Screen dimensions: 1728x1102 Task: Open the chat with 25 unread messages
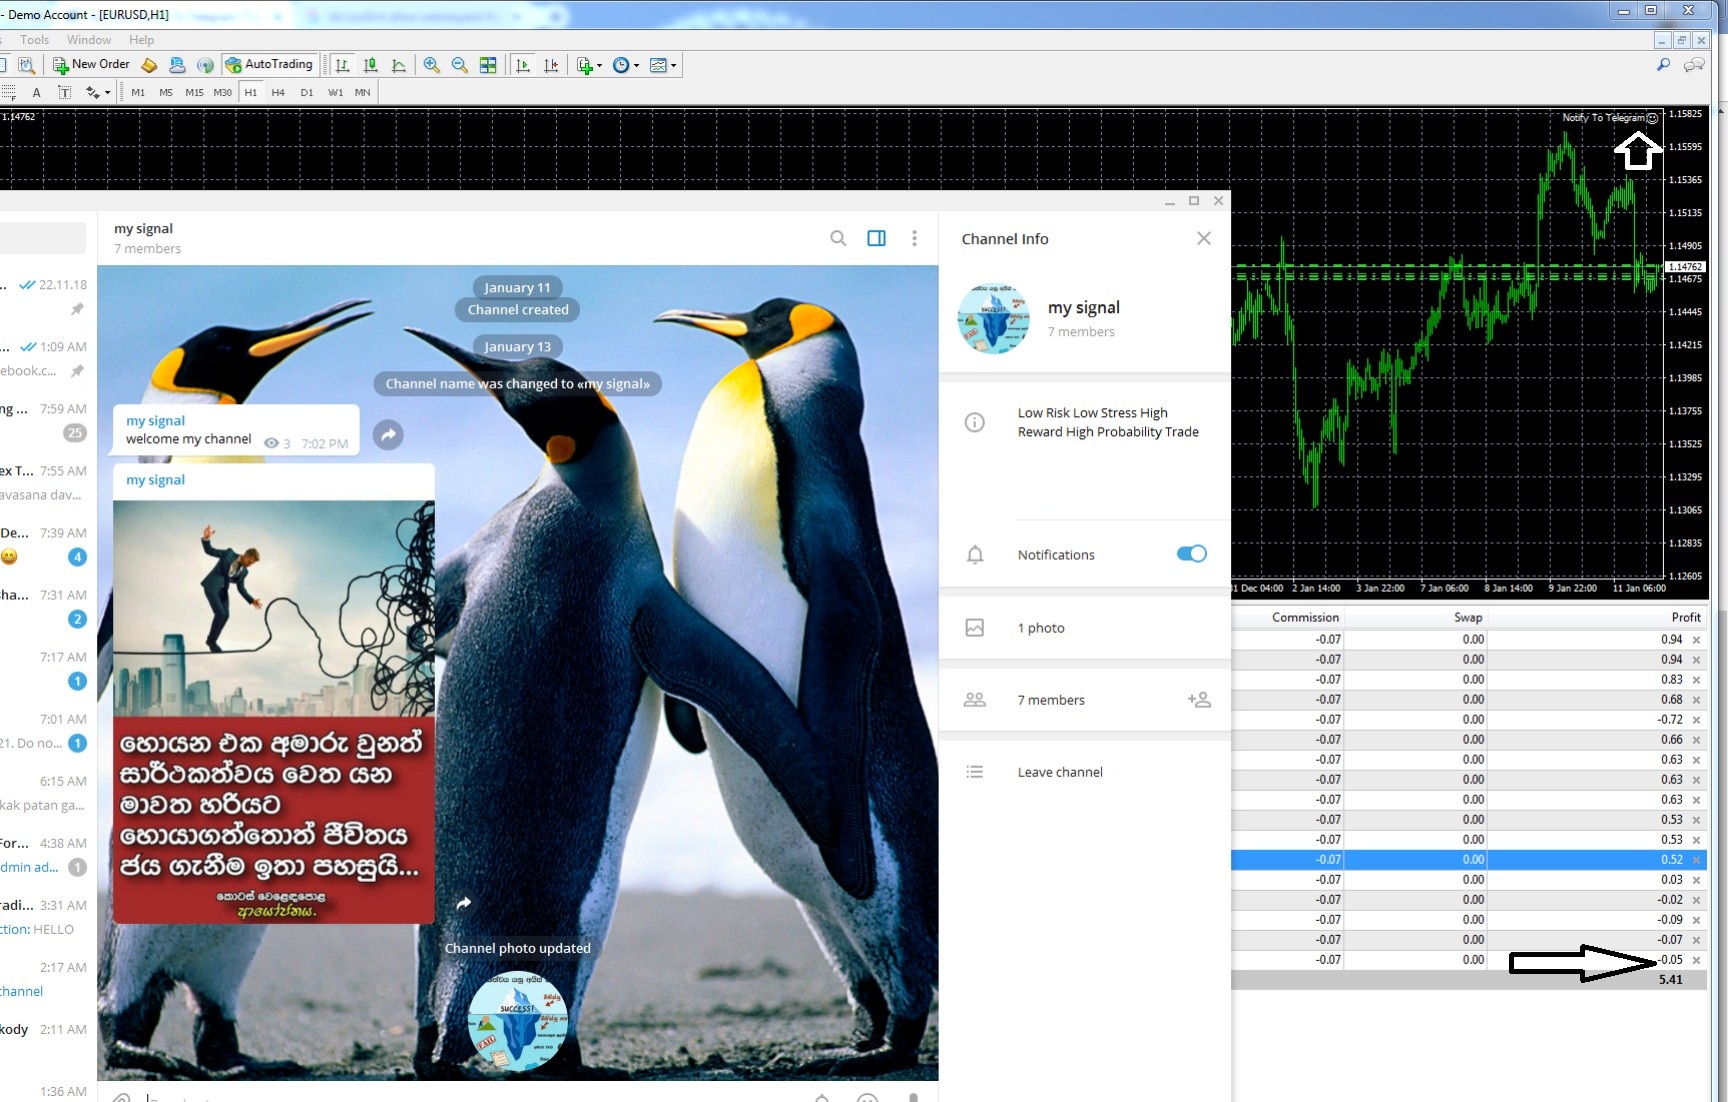(44, 421)
